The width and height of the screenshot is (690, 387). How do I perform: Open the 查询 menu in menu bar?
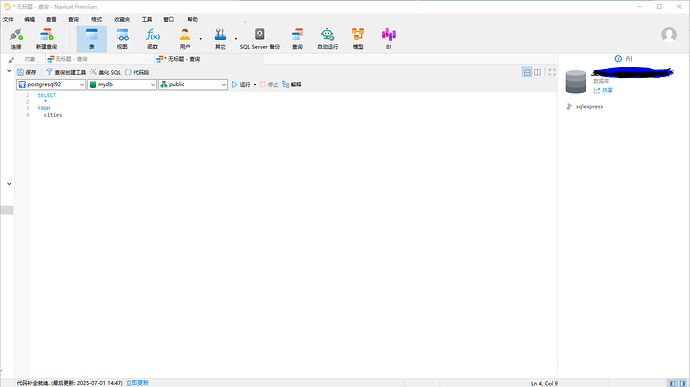(x=73, y=19)
